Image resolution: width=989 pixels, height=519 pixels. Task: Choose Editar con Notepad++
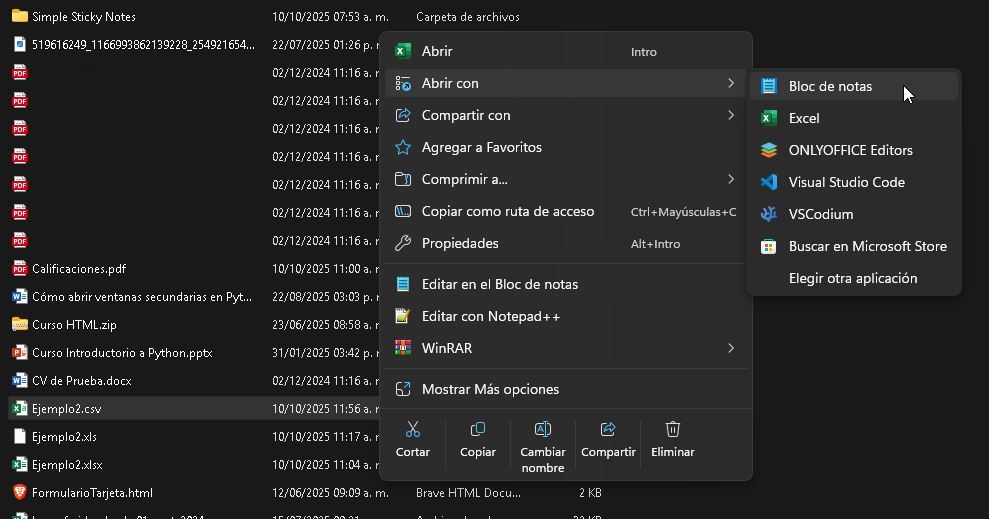click(x=565, y=316)
